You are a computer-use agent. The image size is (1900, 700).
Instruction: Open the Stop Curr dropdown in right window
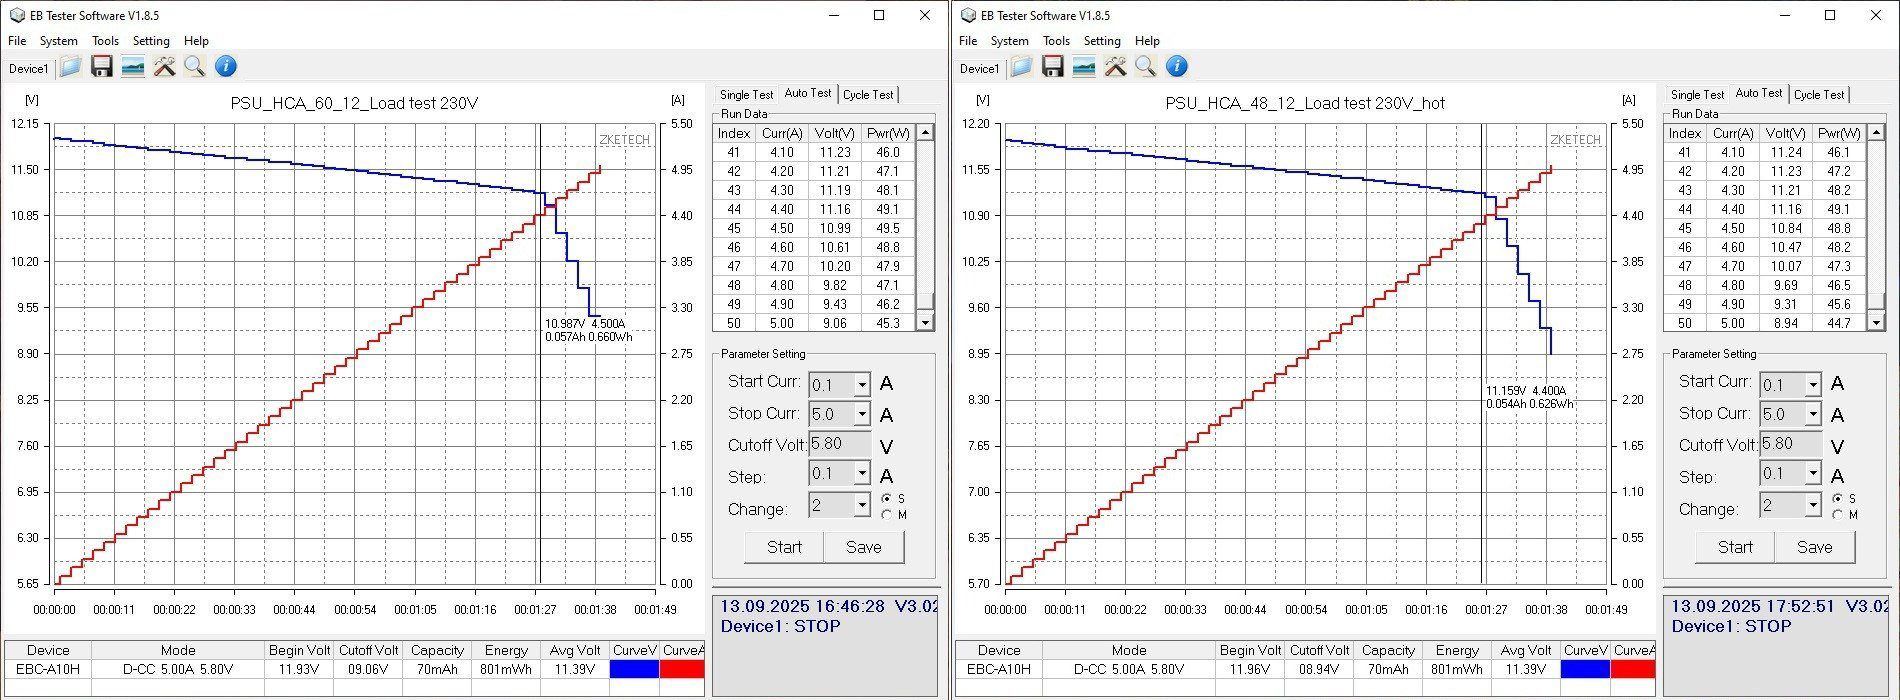1812,415
